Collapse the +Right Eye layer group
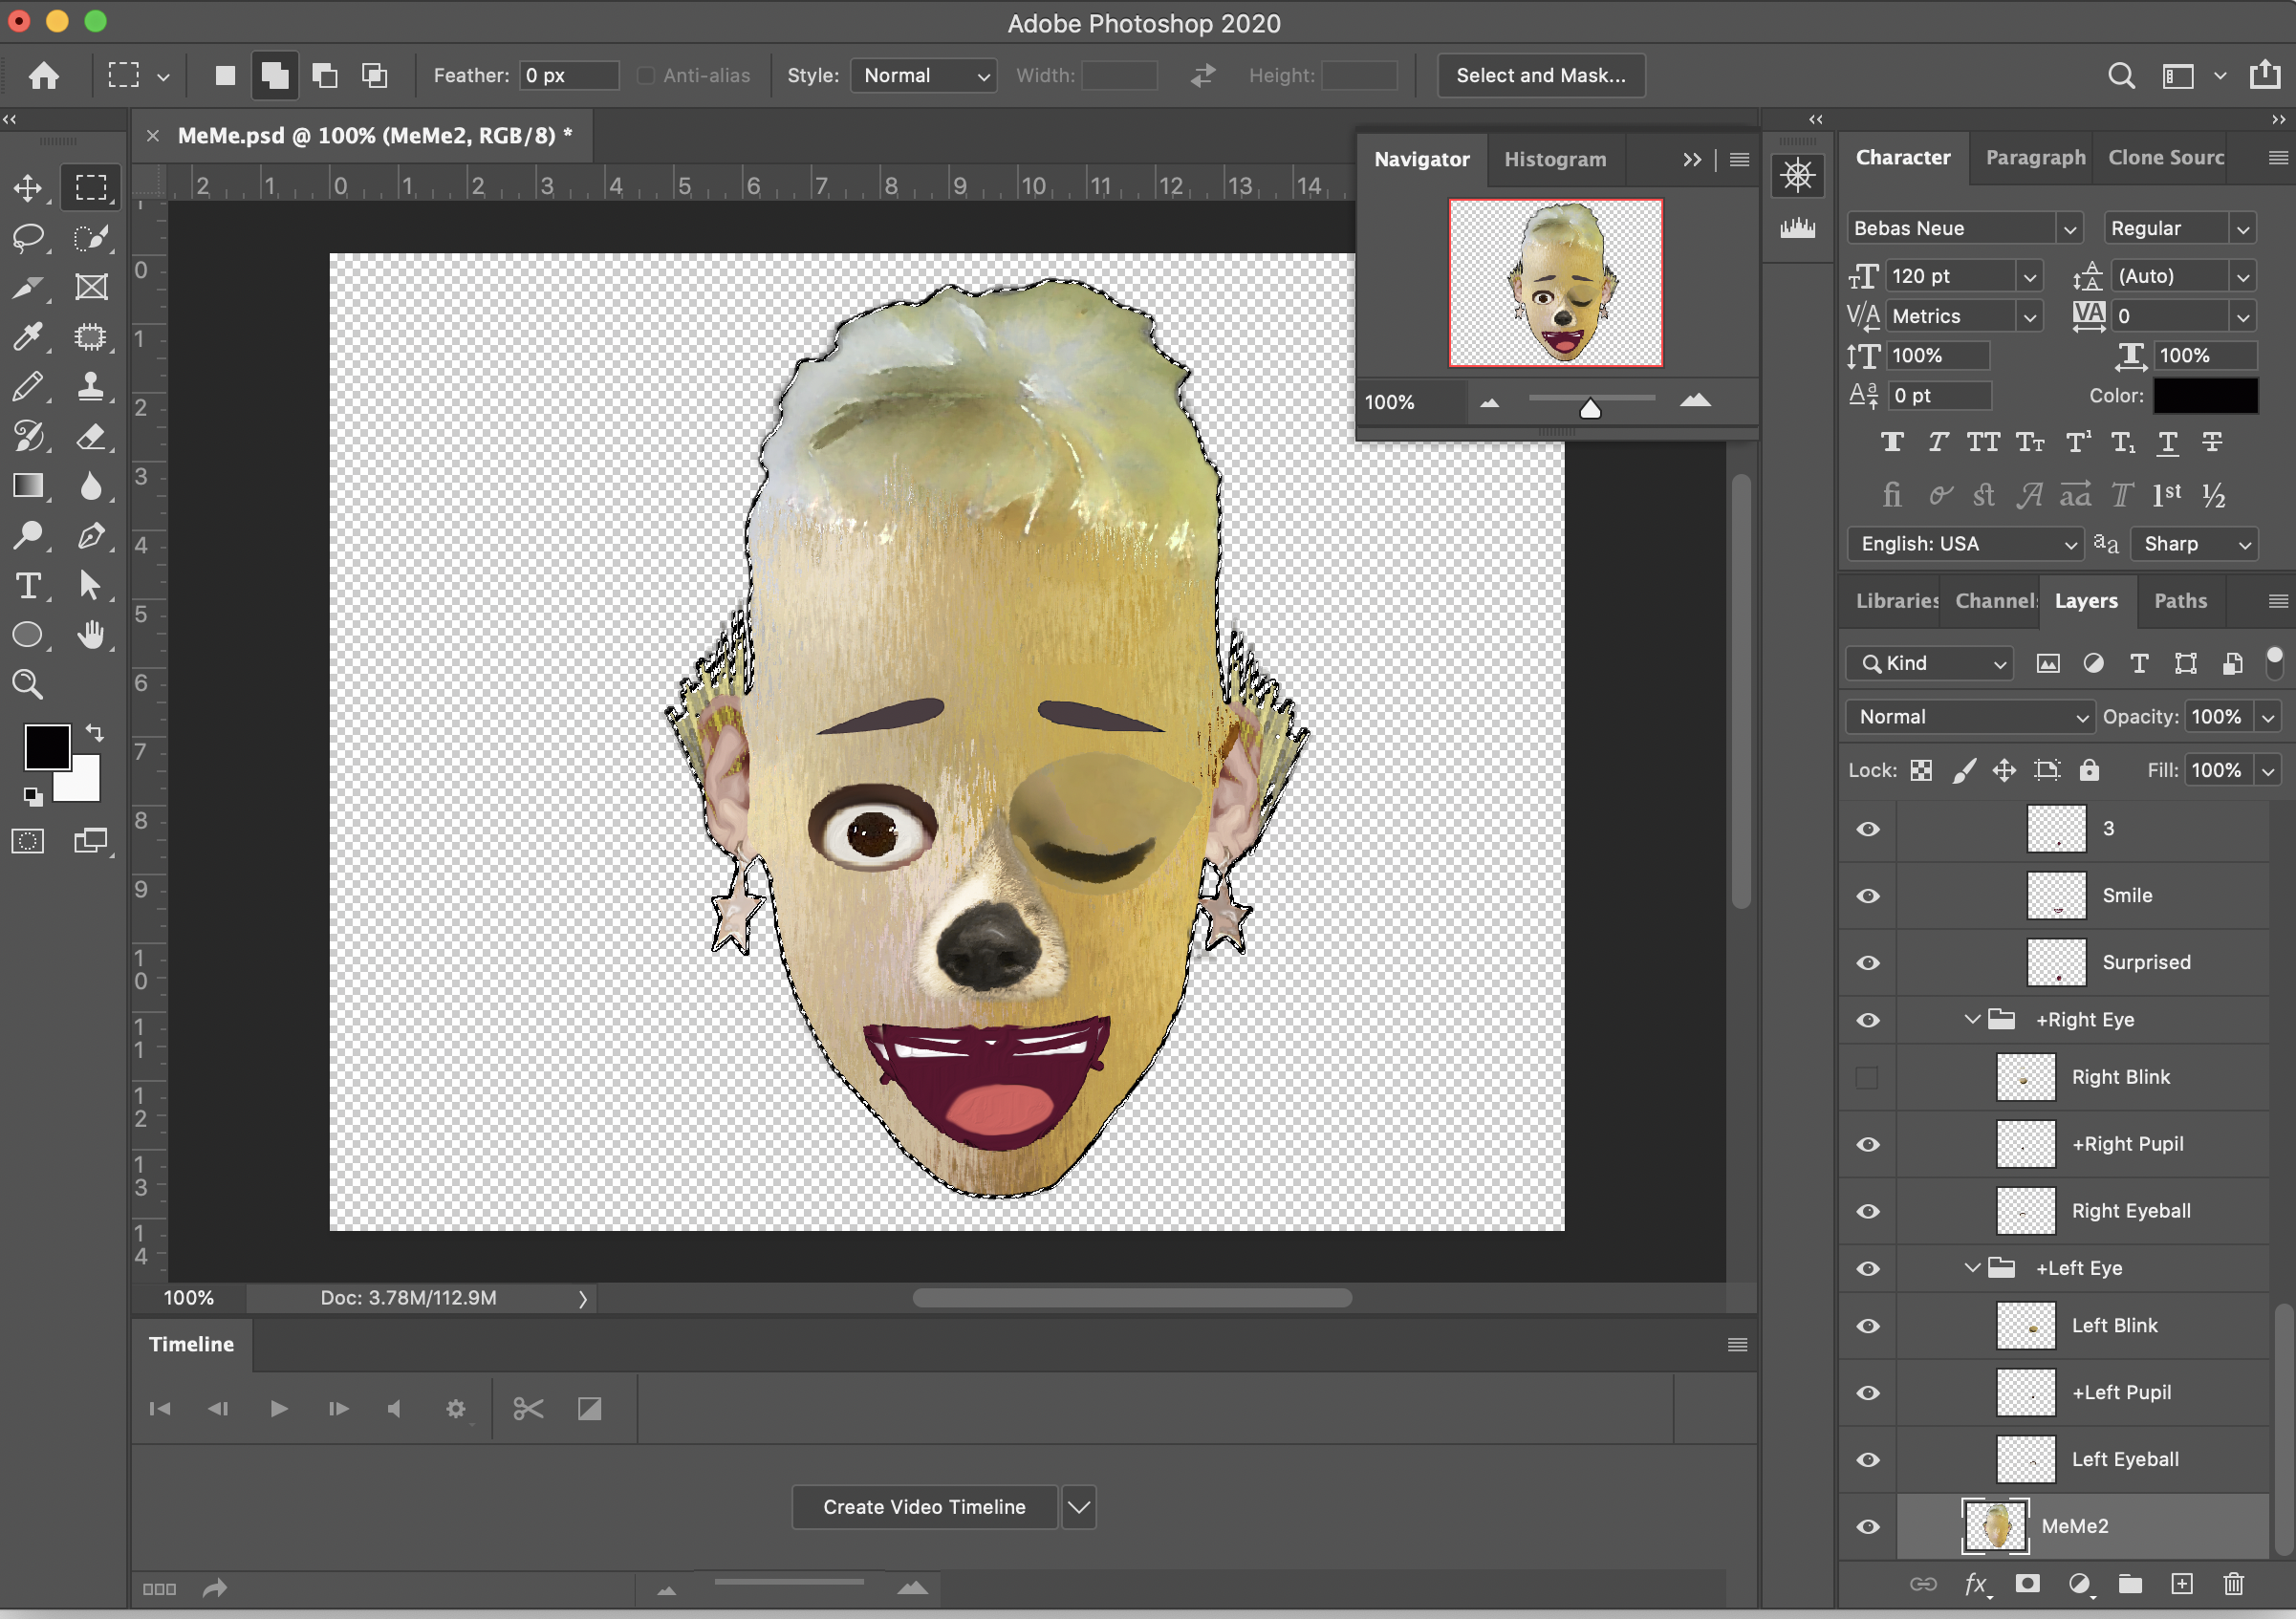This screenshot has width=2296, height=1619. (1972, 1020)
